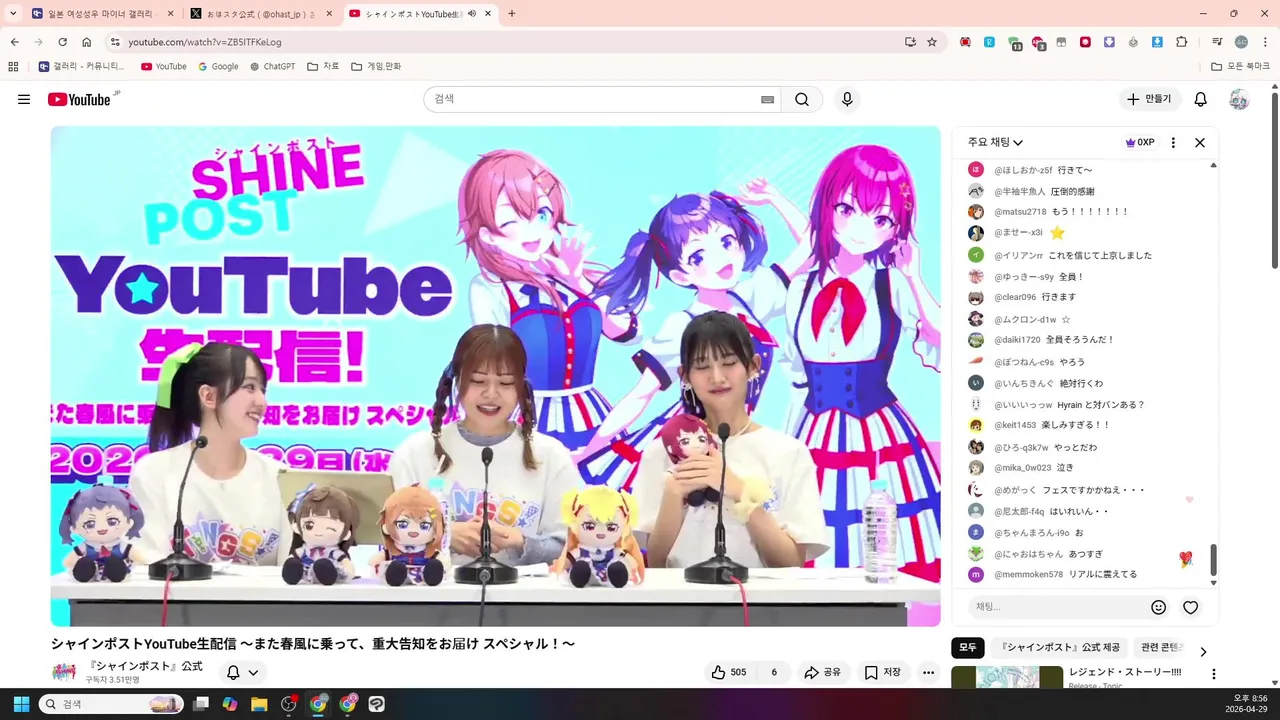Click the chat scrollbar thumb
Viewport: 1280px width, 720px height.
[x=1214, y=560]
